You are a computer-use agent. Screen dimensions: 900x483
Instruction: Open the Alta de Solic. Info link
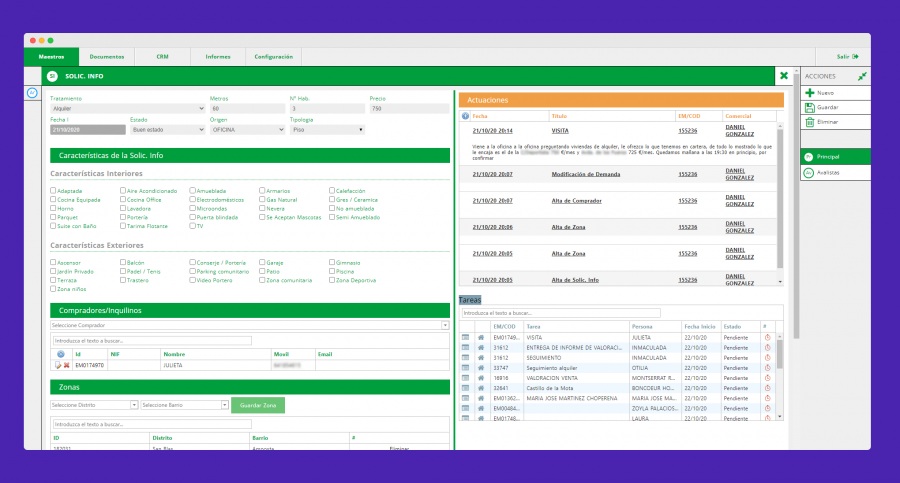pos(575,280)
